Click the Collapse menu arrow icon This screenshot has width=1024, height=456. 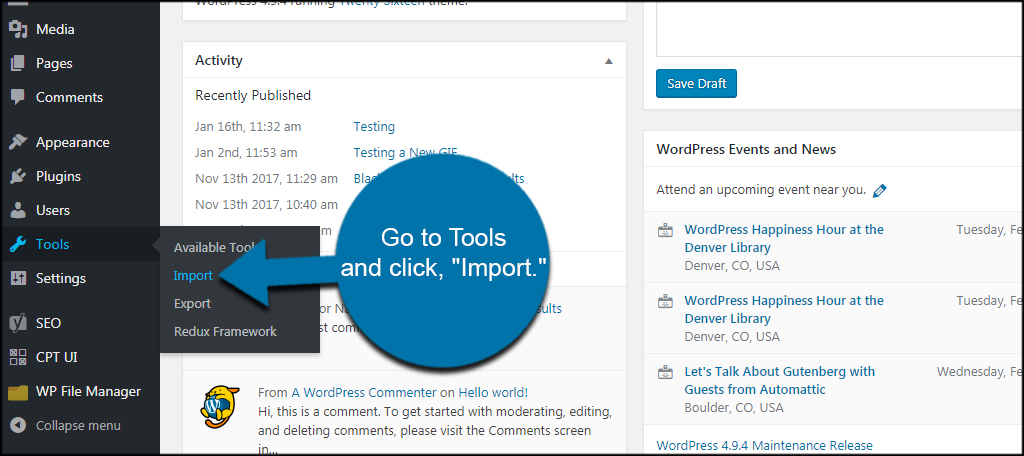tap(18, 425)
